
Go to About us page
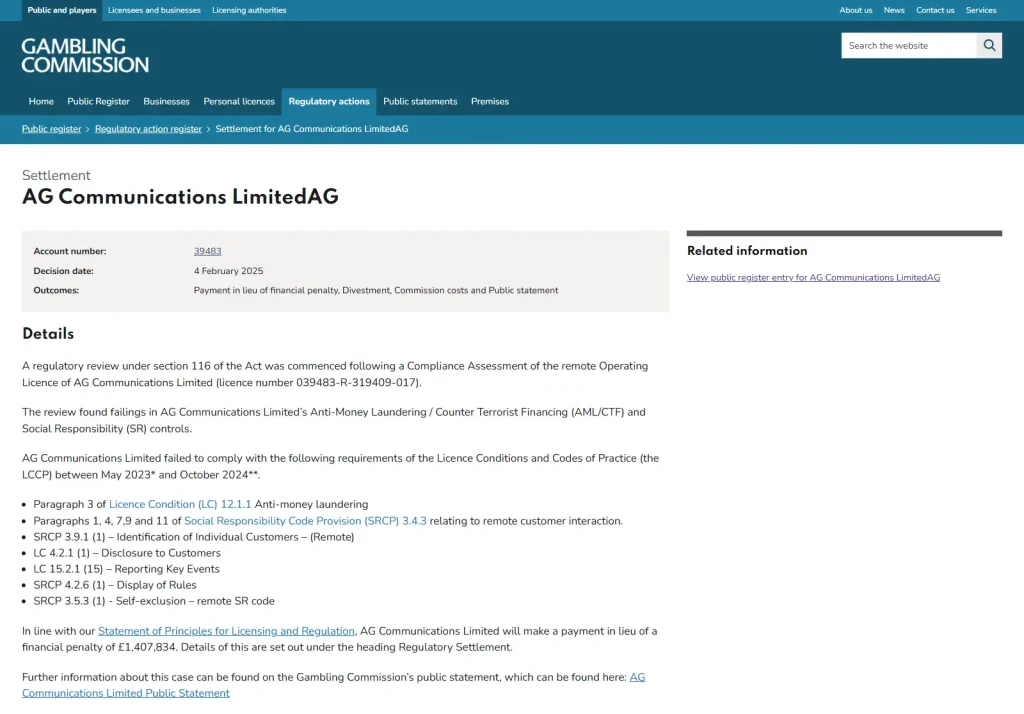tap(856, 10)
